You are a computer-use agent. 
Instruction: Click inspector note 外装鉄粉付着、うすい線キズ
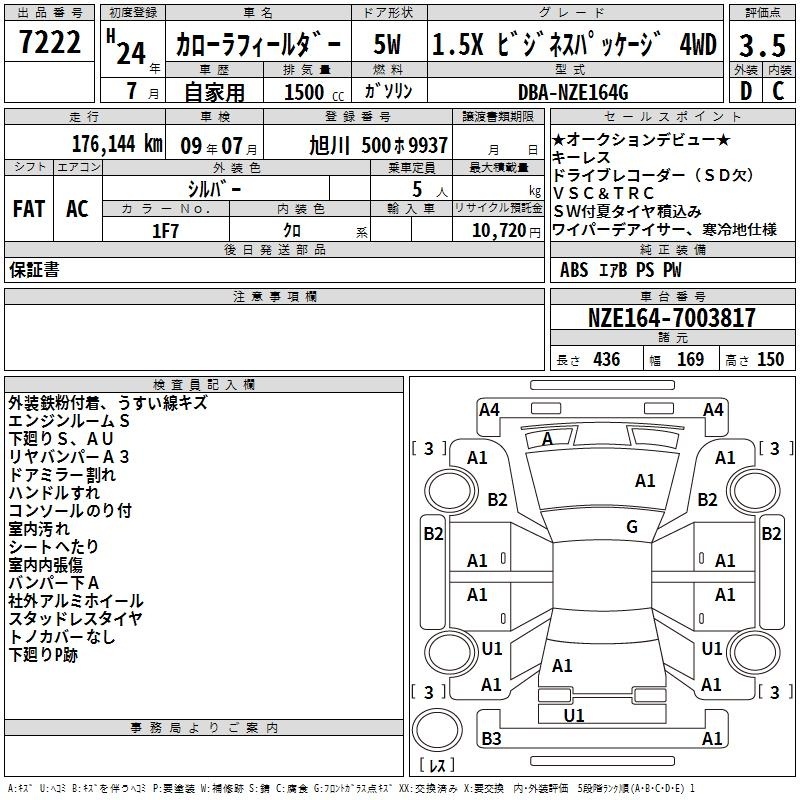click(108, 403)
